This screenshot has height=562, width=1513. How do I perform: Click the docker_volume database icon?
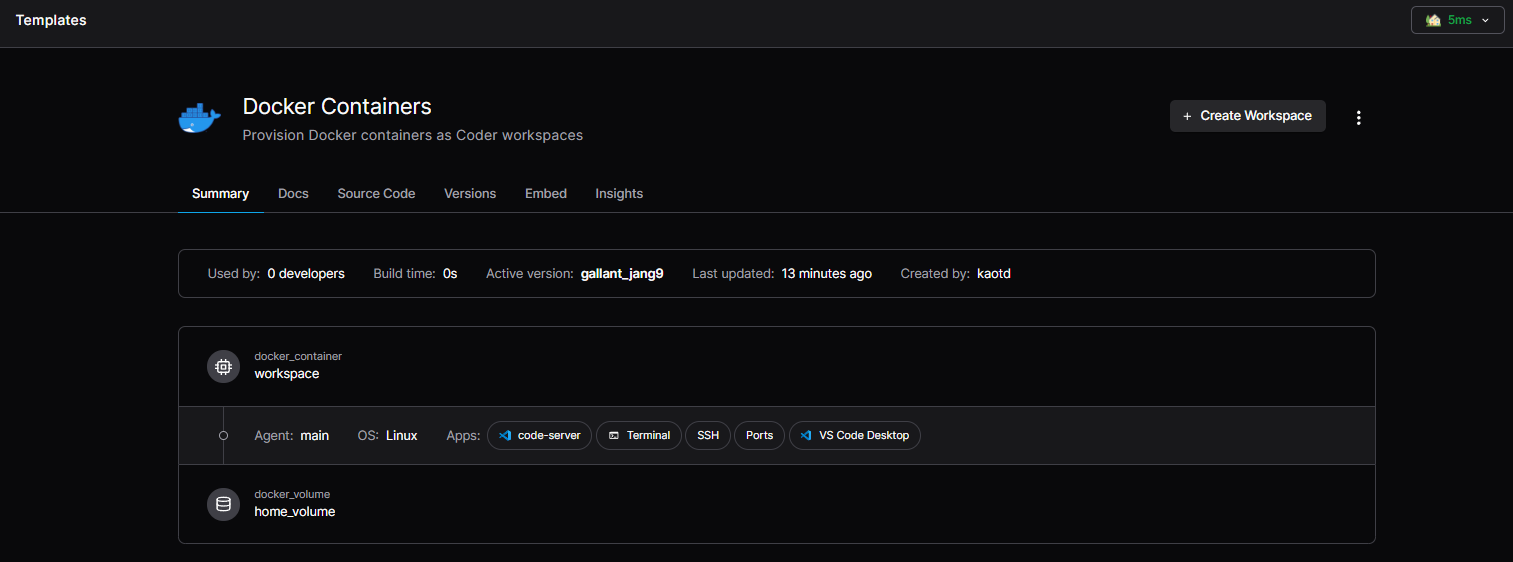(x=223, y=504)
